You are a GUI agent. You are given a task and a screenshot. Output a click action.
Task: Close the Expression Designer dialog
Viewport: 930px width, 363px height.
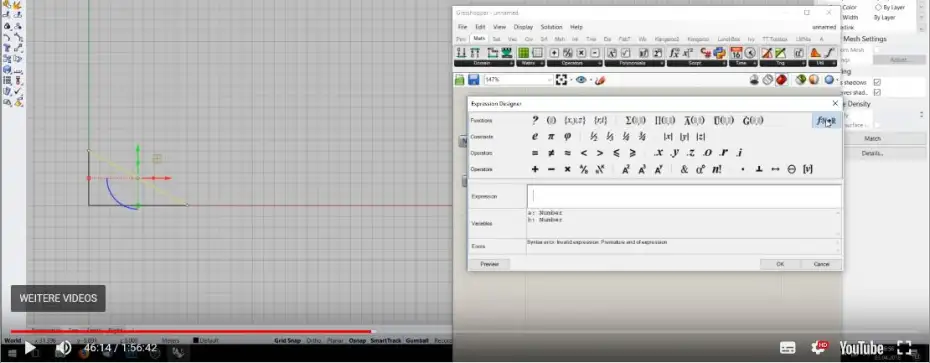pos(835,103)
